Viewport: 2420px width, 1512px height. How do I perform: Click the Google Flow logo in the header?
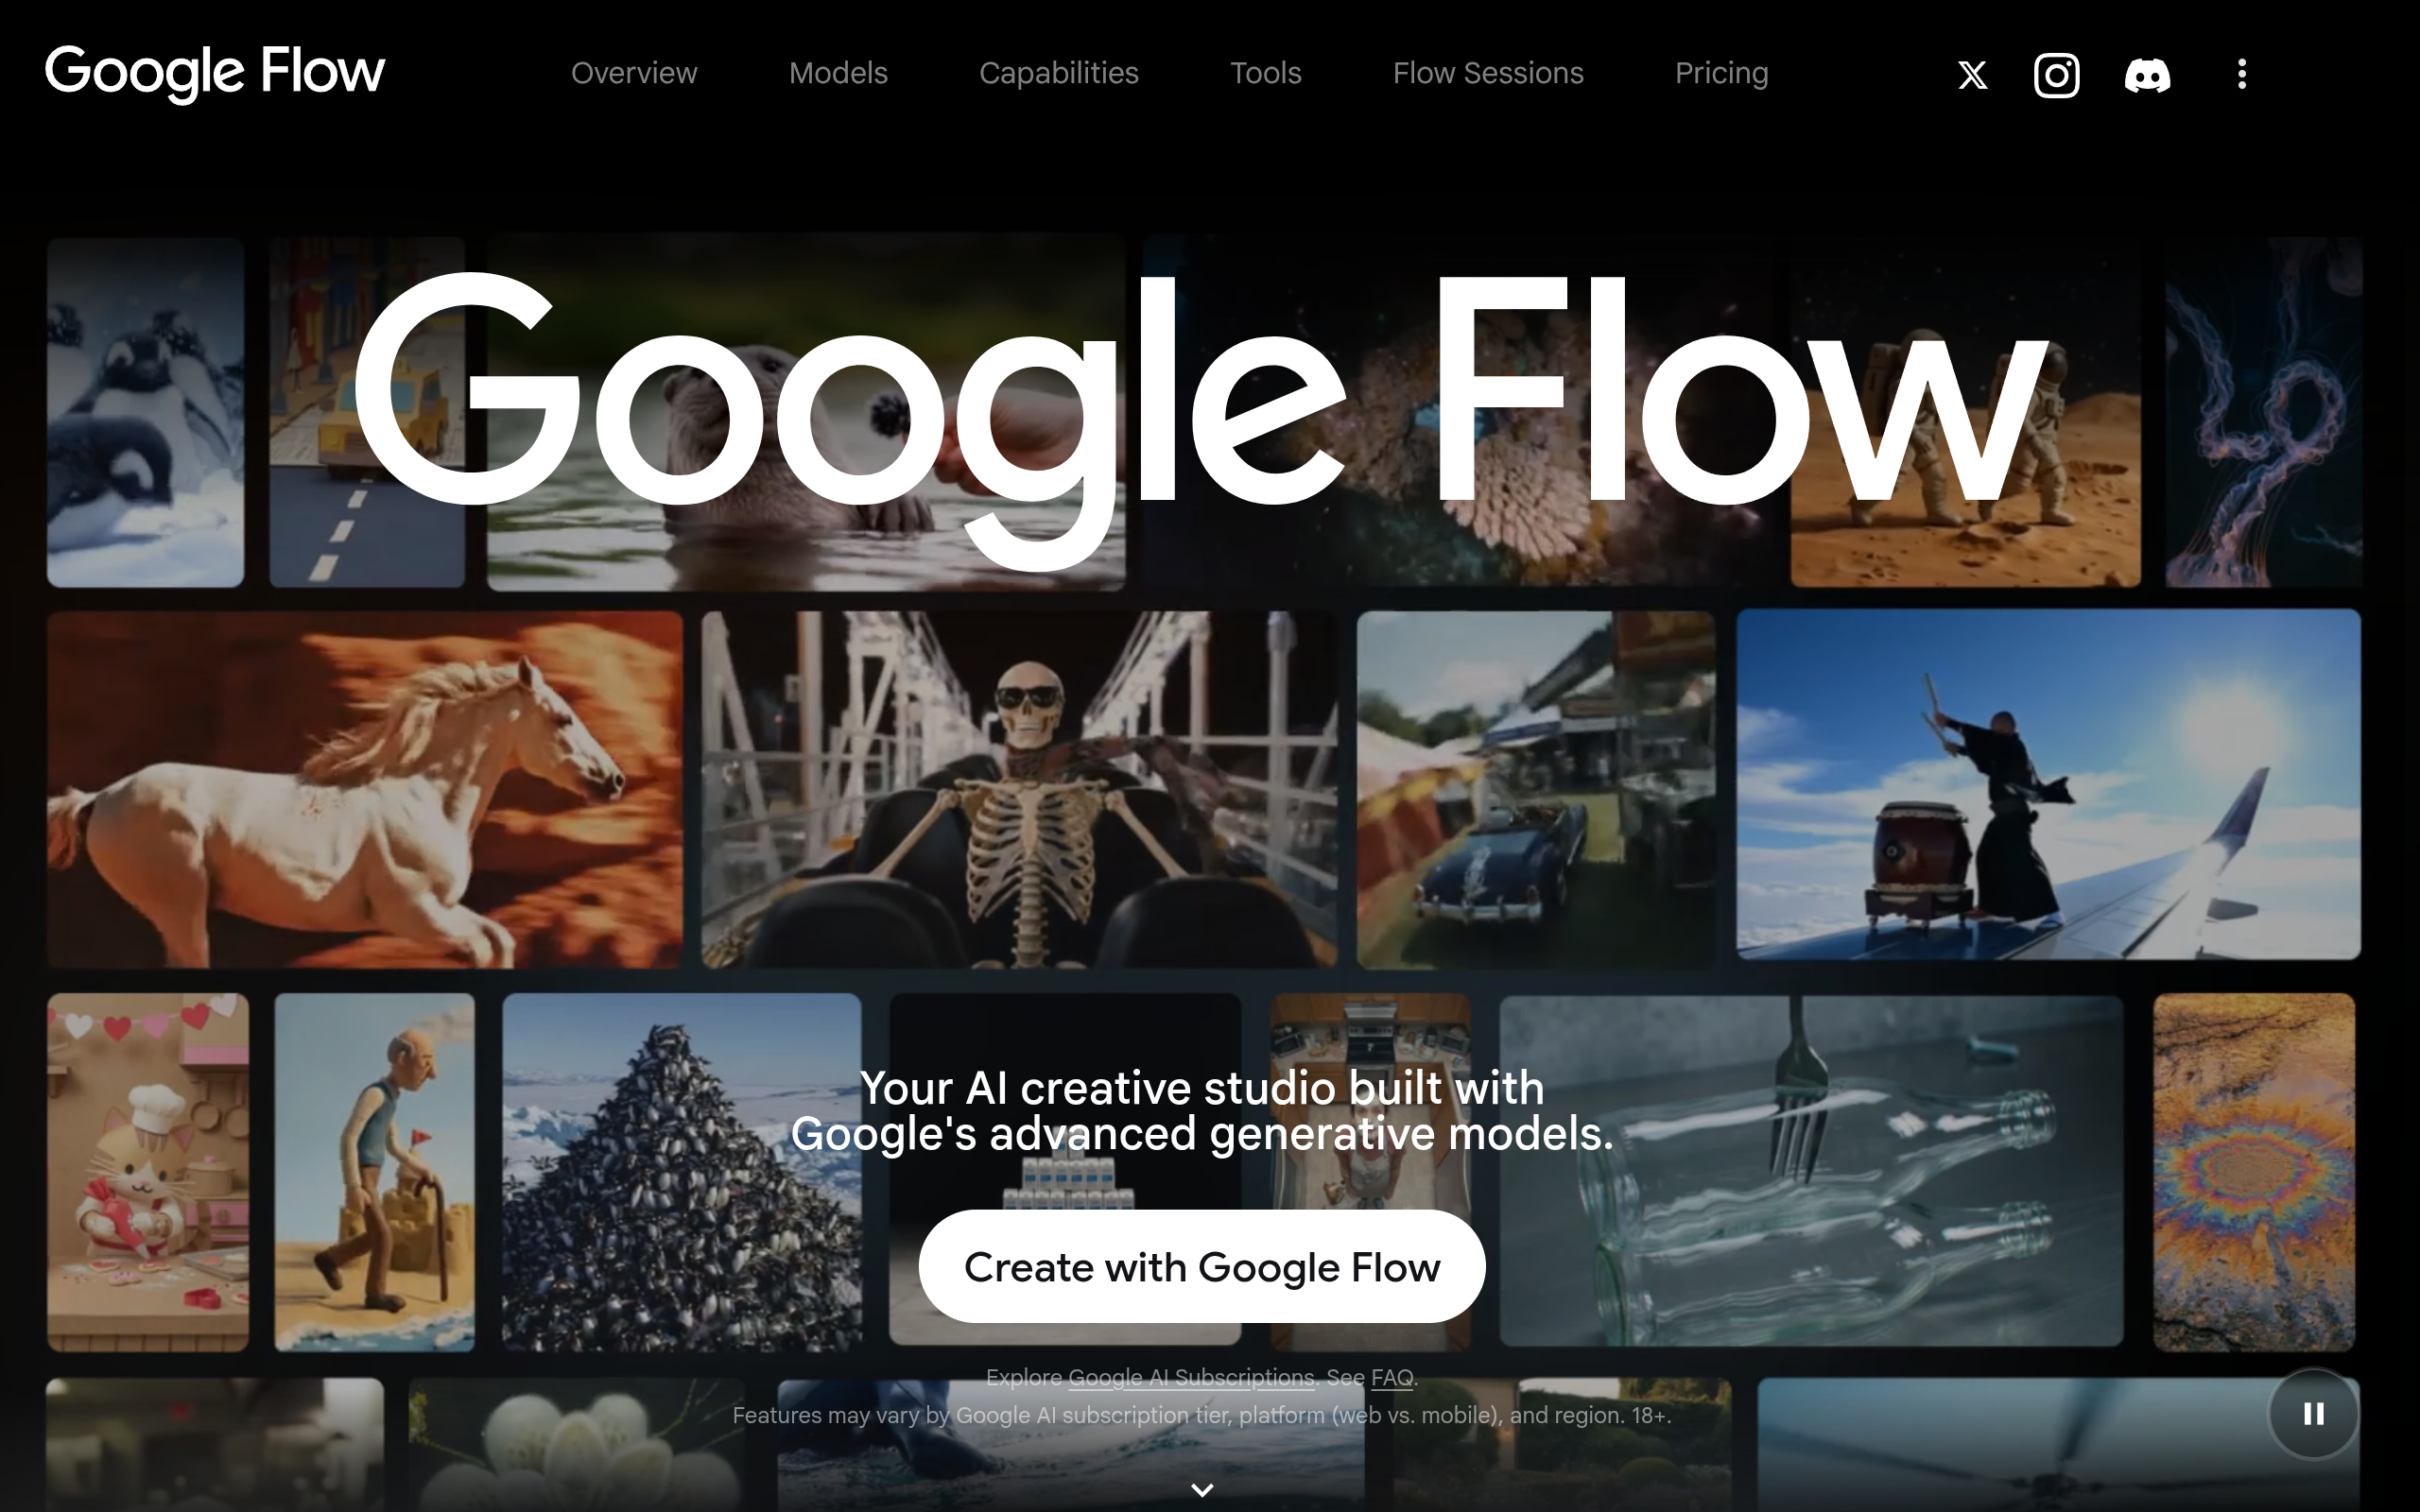click(x=215, y=73)
